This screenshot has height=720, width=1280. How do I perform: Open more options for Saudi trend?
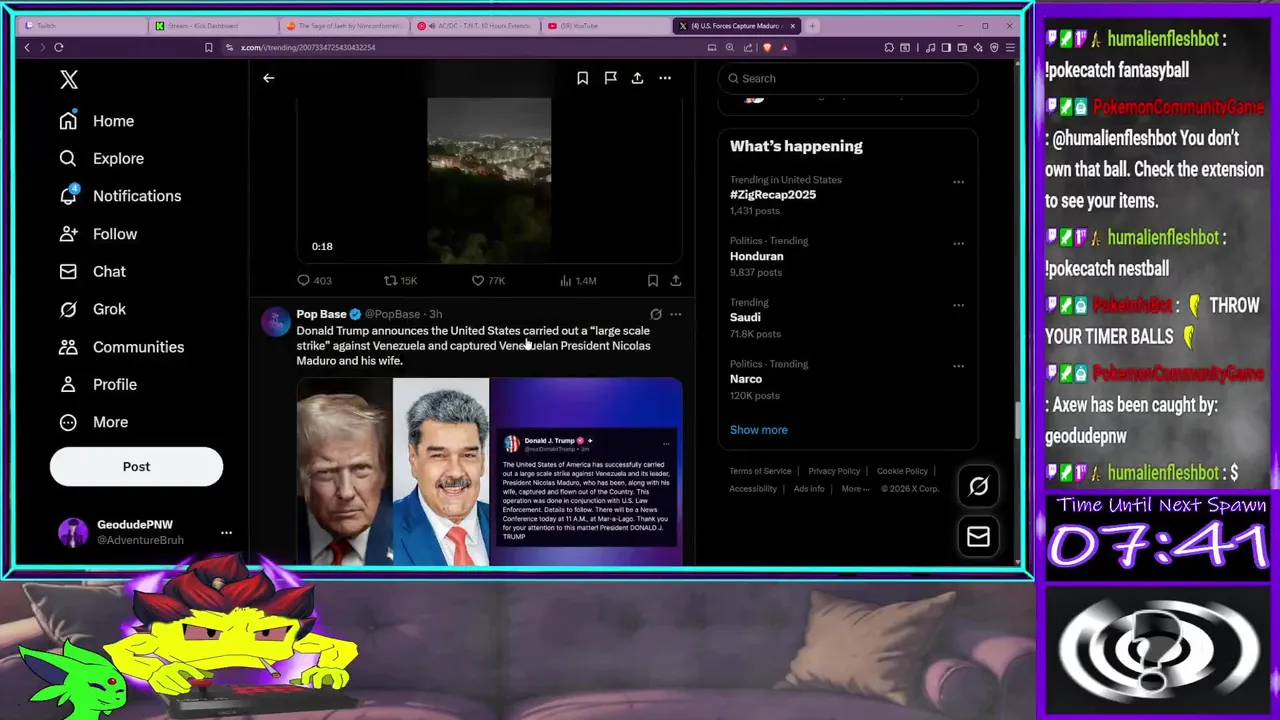958,305
